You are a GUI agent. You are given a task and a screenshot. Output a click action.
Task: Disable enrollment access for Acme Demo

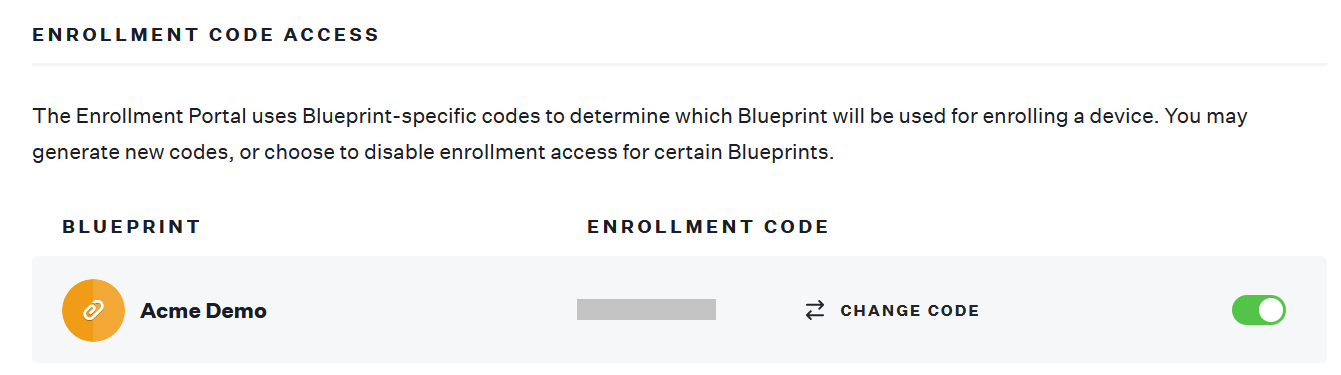point(1258,310)
